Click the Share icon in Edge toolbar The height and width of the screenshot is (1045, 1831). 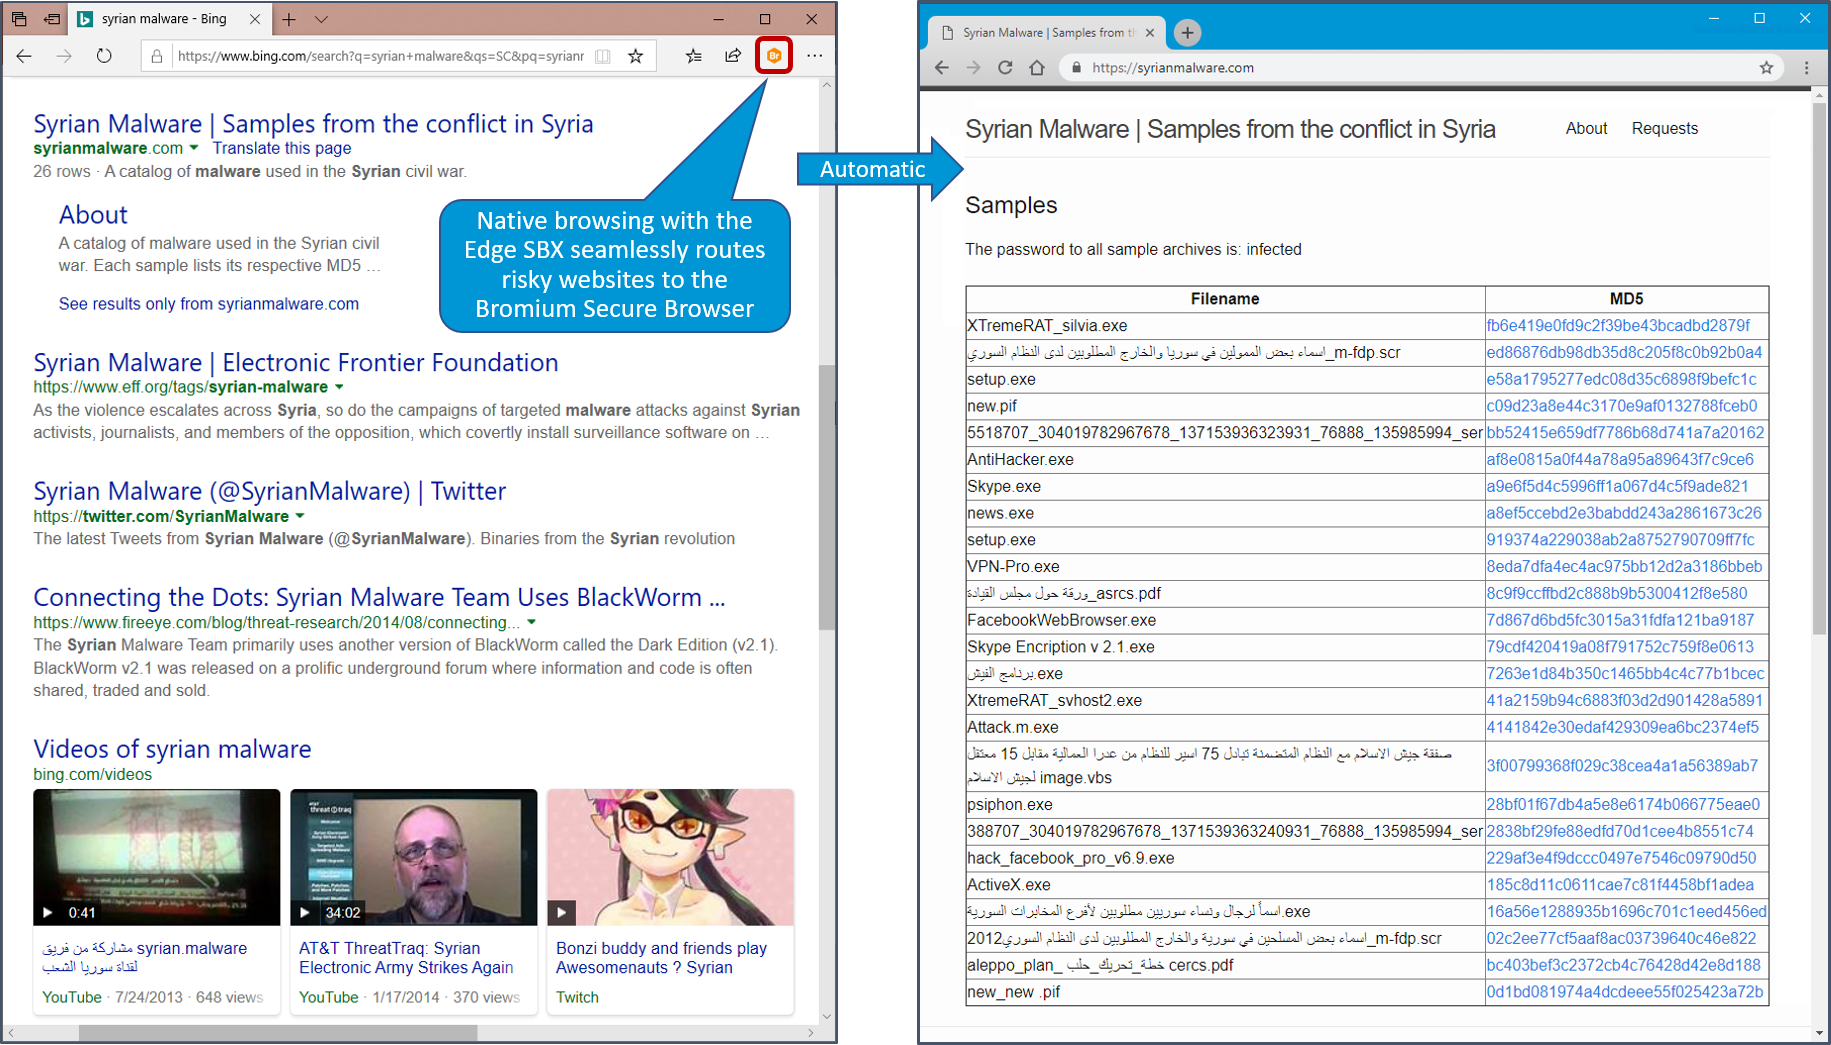[x=733, y=56]
